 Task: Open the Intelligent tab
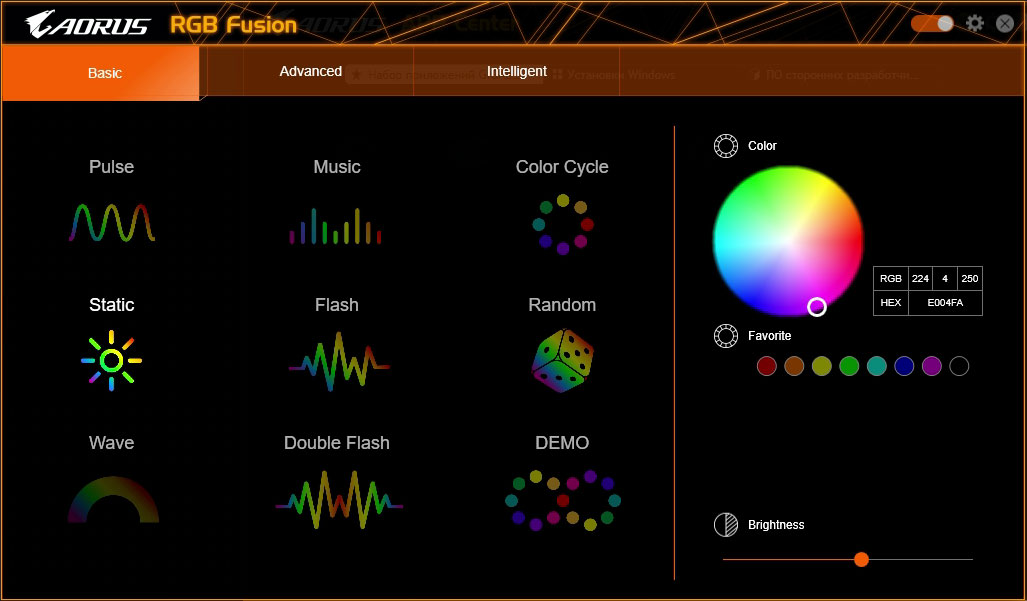point(517,71)
